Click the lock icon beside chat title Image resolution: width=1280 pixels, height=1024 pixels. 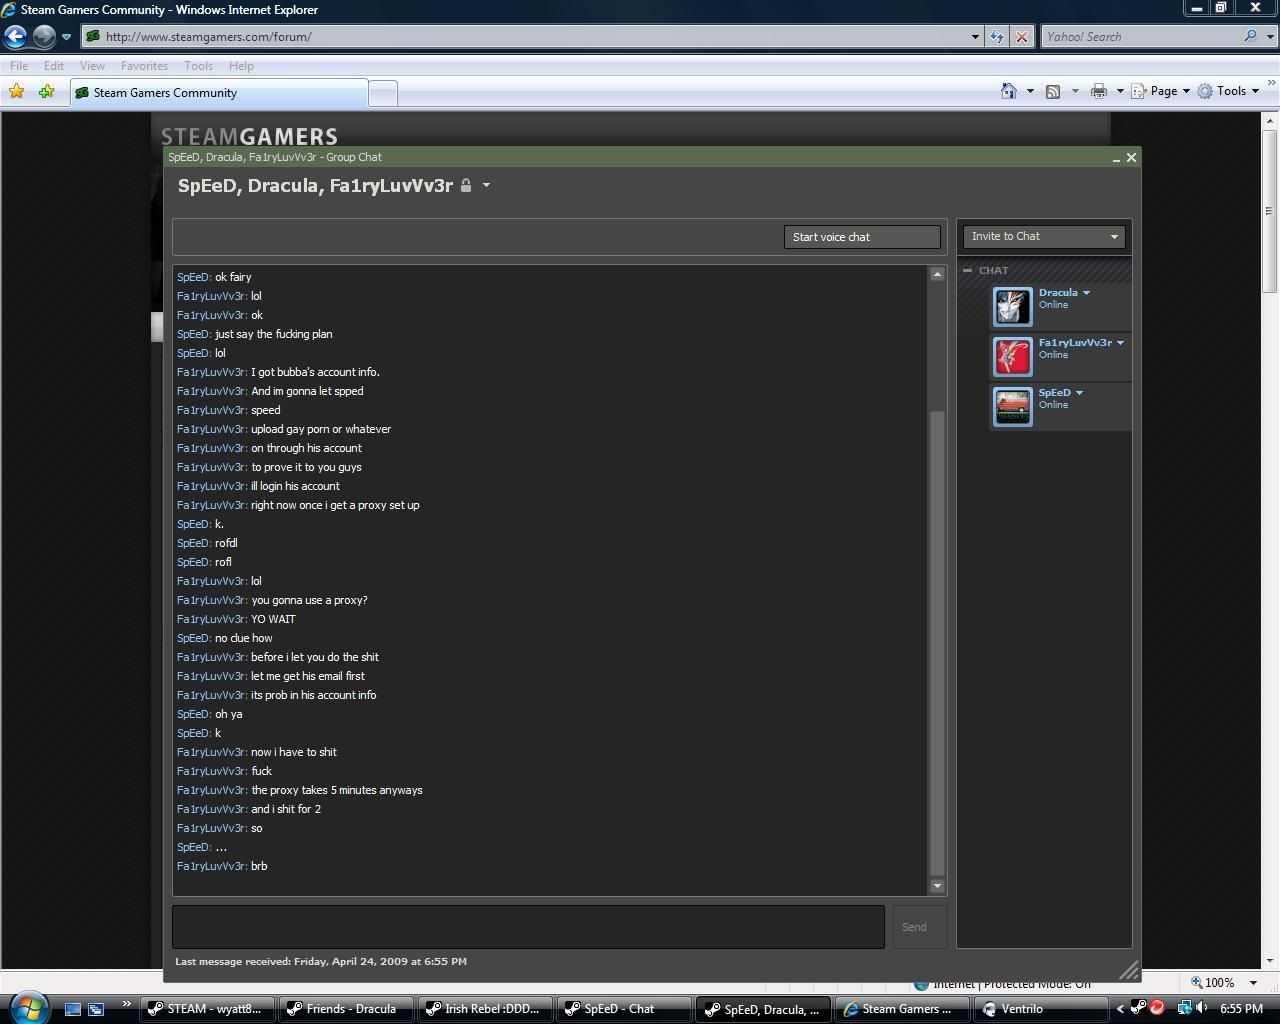point(466,186)
